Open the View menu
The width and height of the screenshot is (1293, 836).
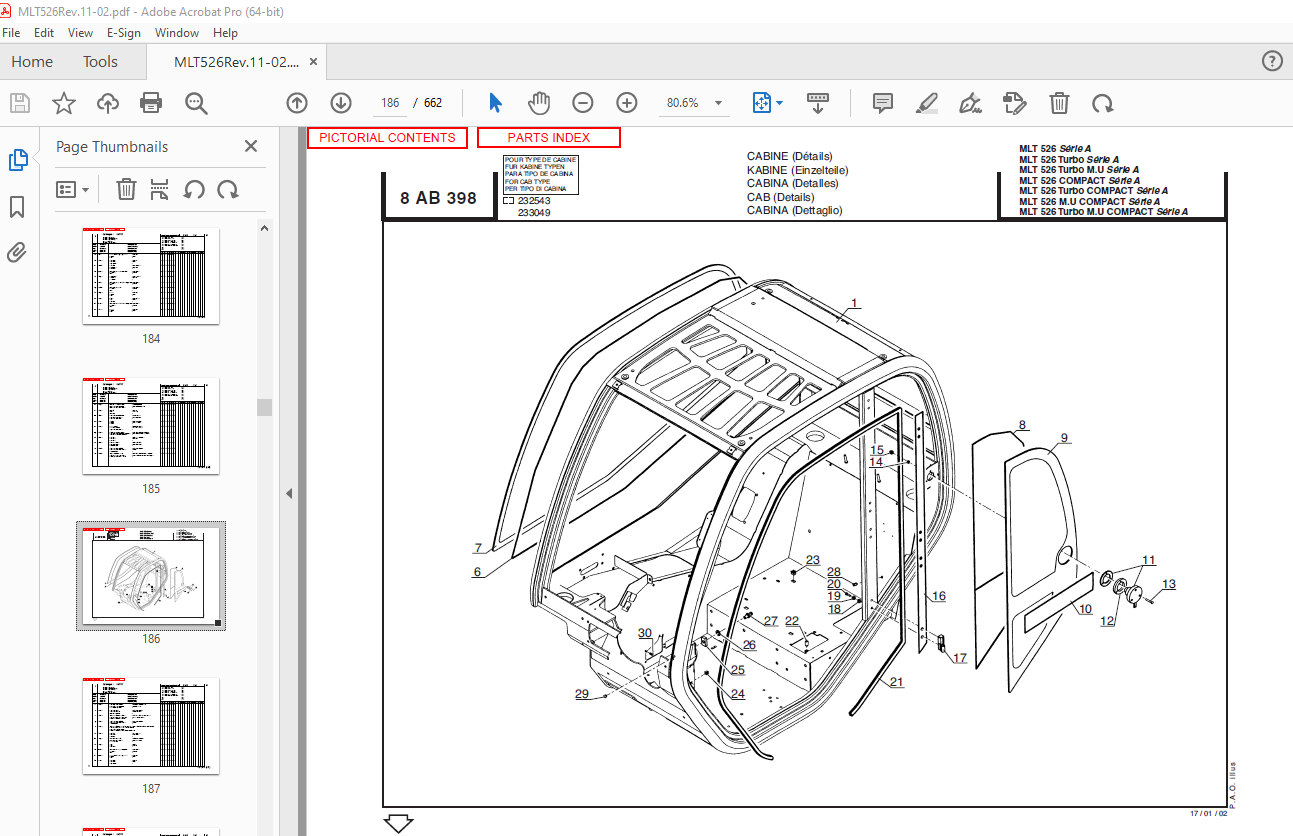80,33
